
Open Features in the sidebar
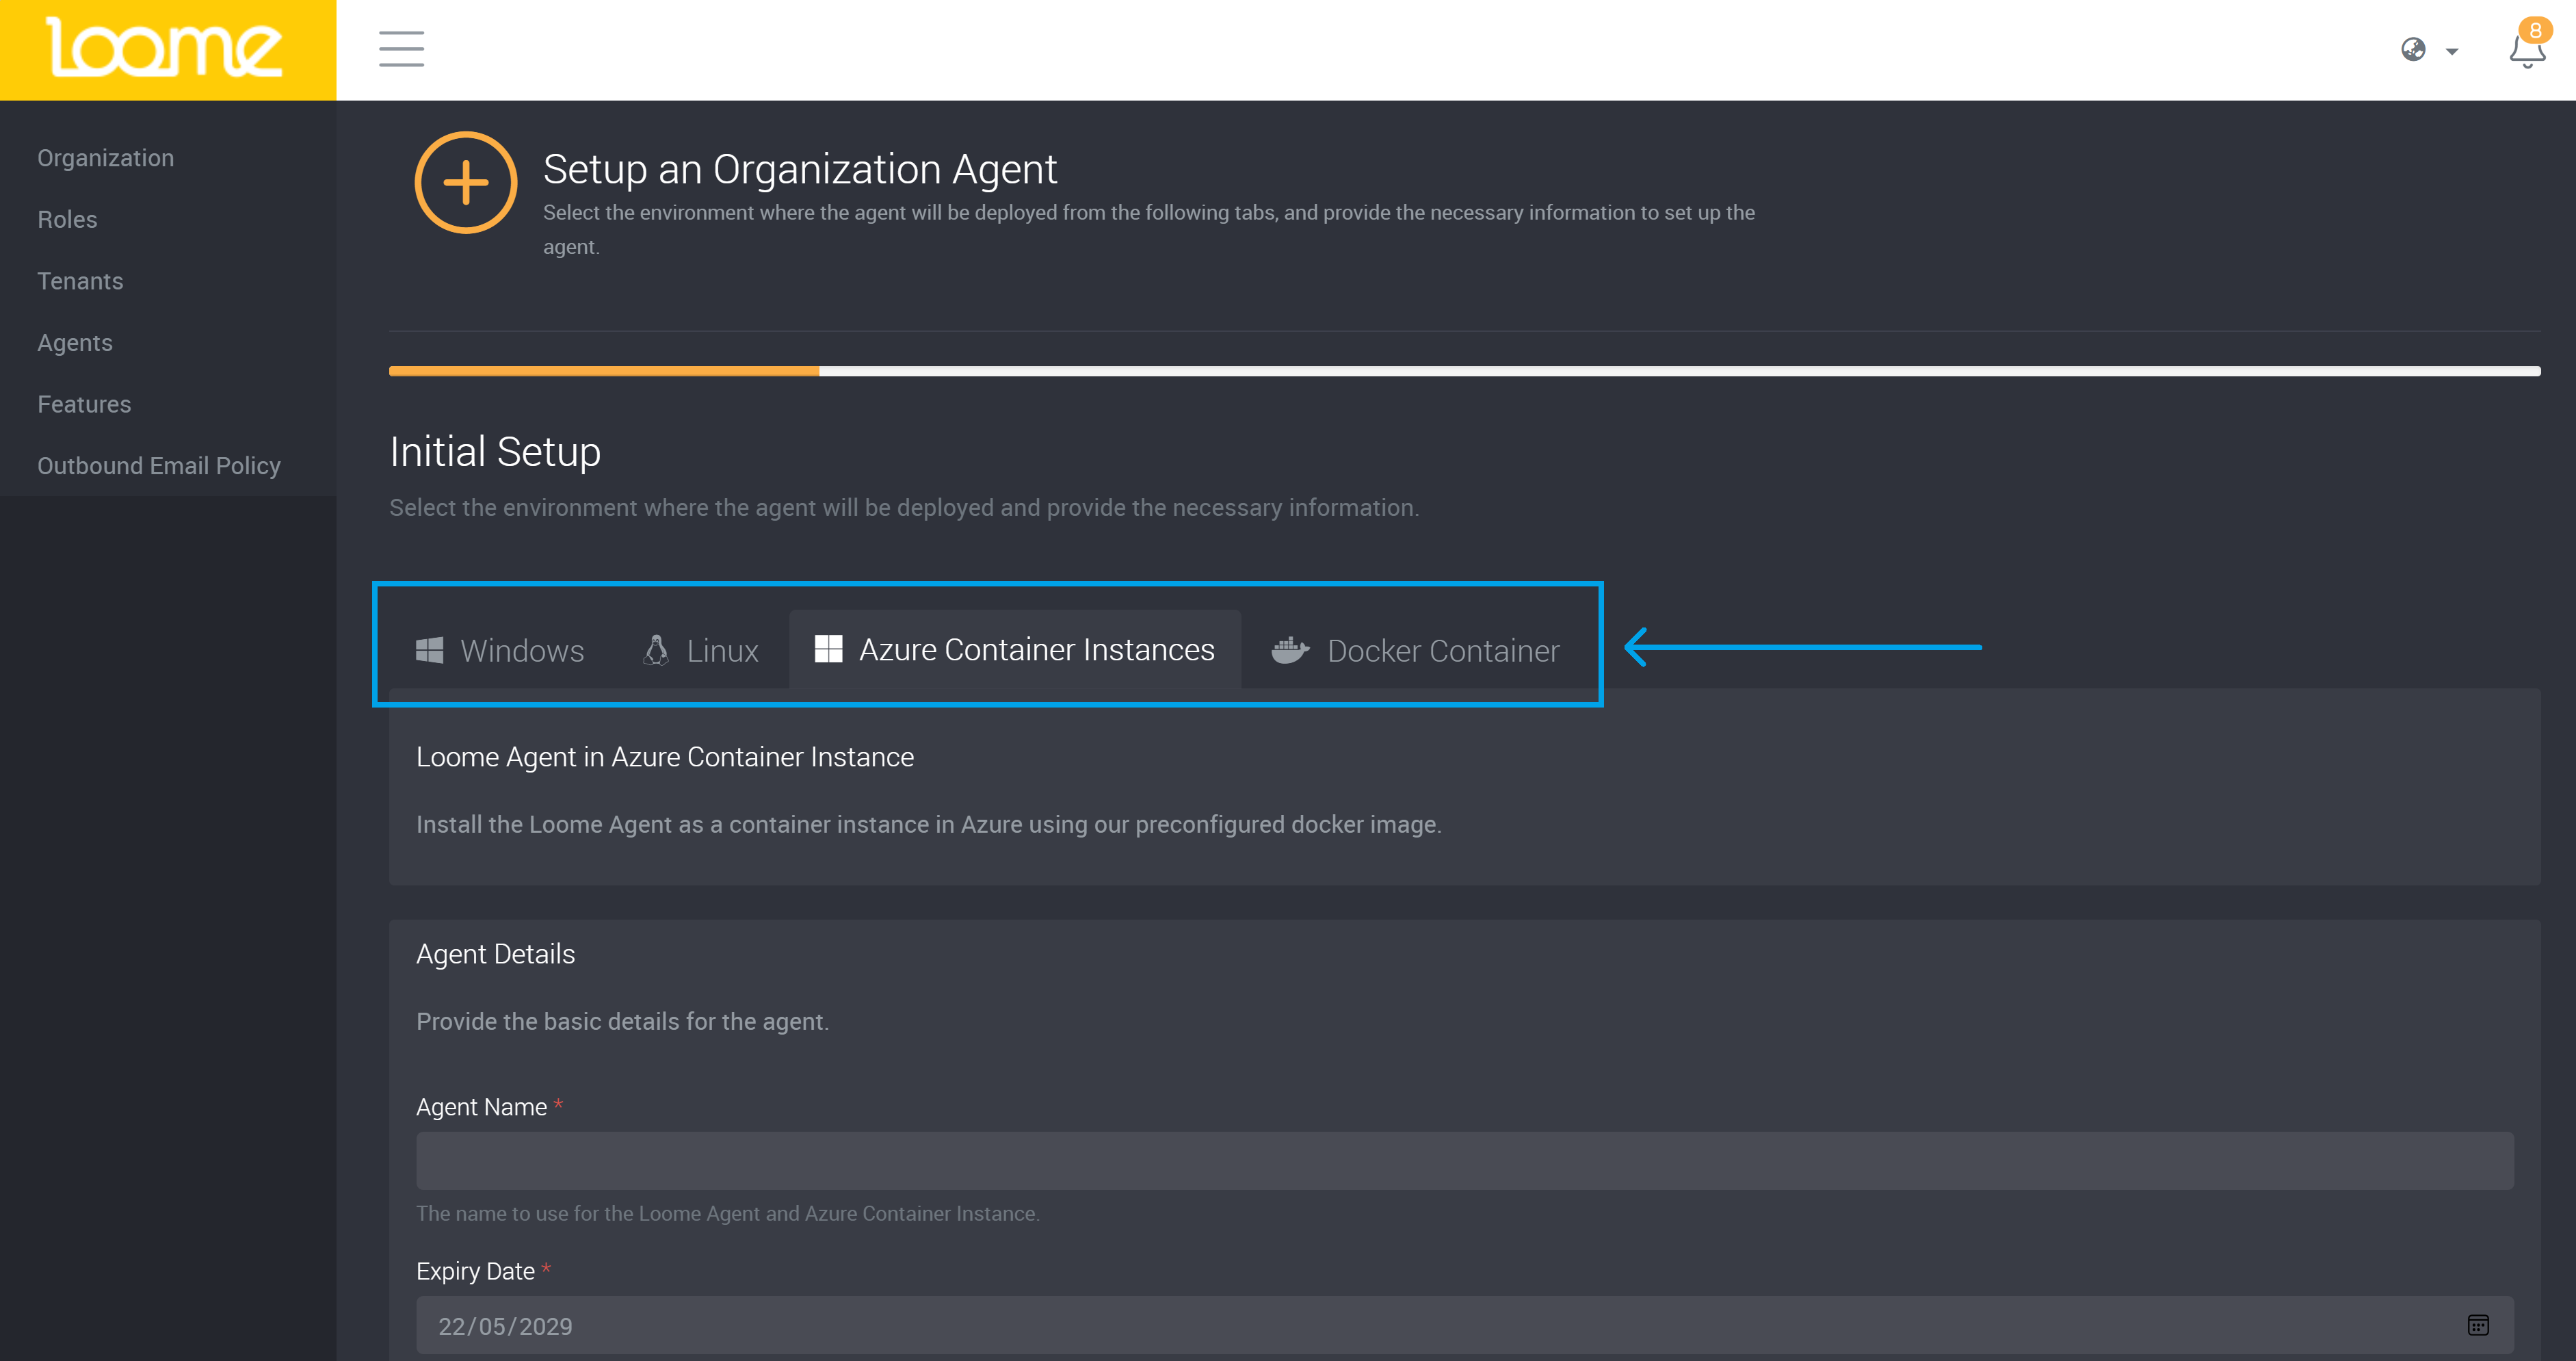pos(84,404)
